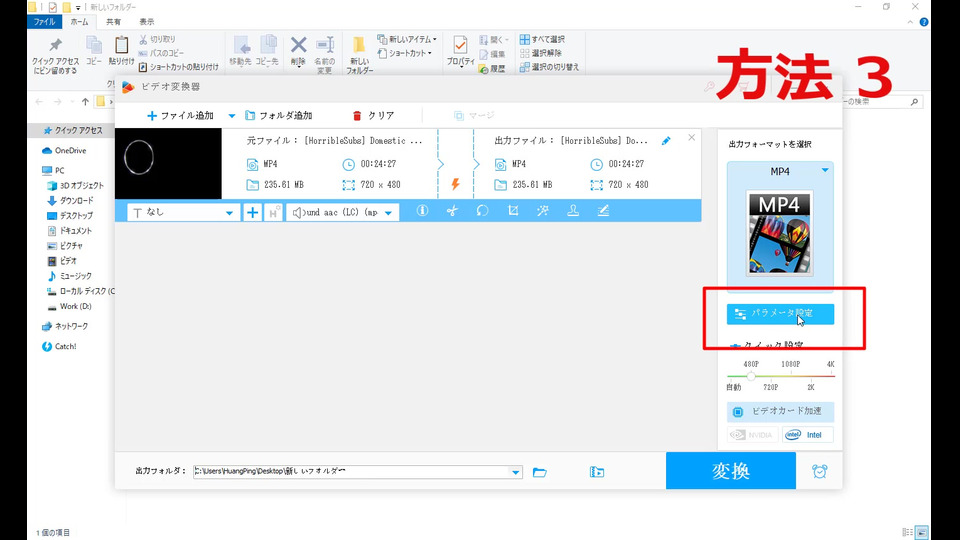Image resolution: width=960 pixels, height=540 pixels.
Task: Open the audio track und aac dropdown
Action: (x=342, y=212)
